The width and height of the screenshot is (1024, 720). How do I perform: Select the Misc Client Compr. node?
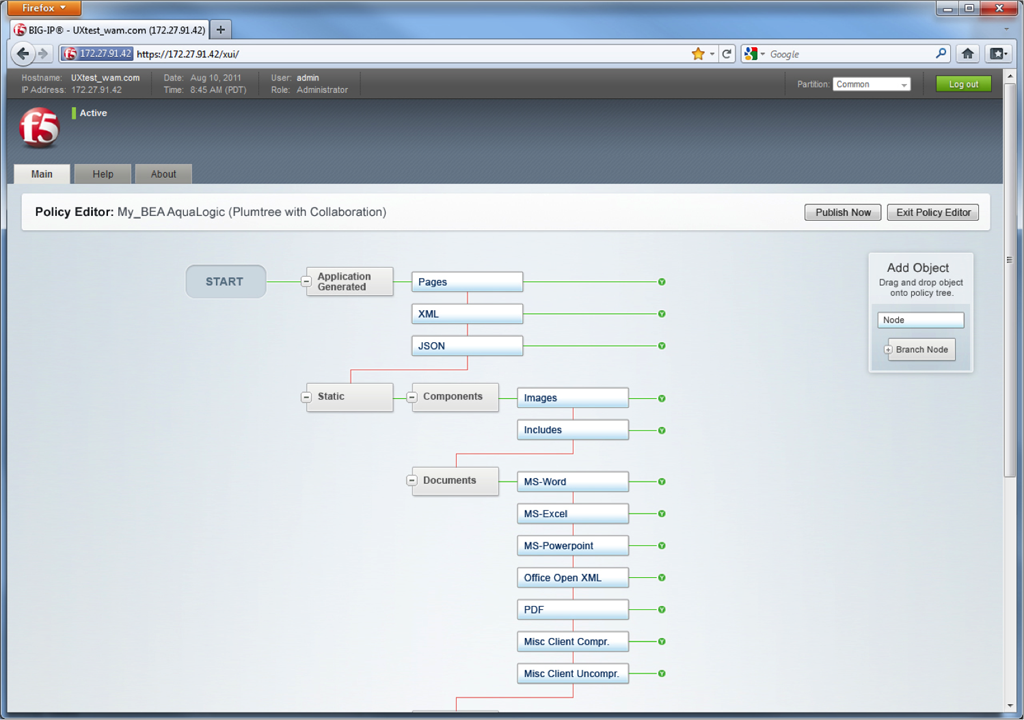[573, 642]
